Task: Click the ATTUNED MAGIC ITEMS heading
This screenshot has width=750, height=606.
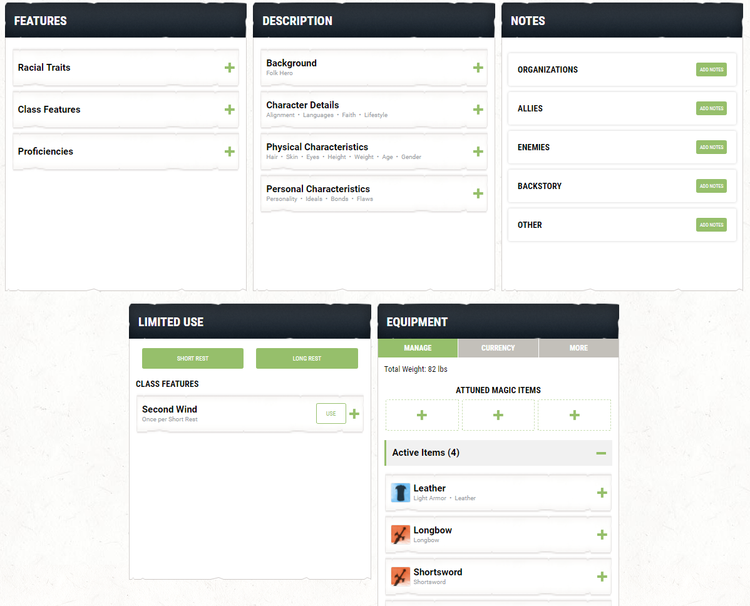Action: pyautogui.click(x=498, y=390)
